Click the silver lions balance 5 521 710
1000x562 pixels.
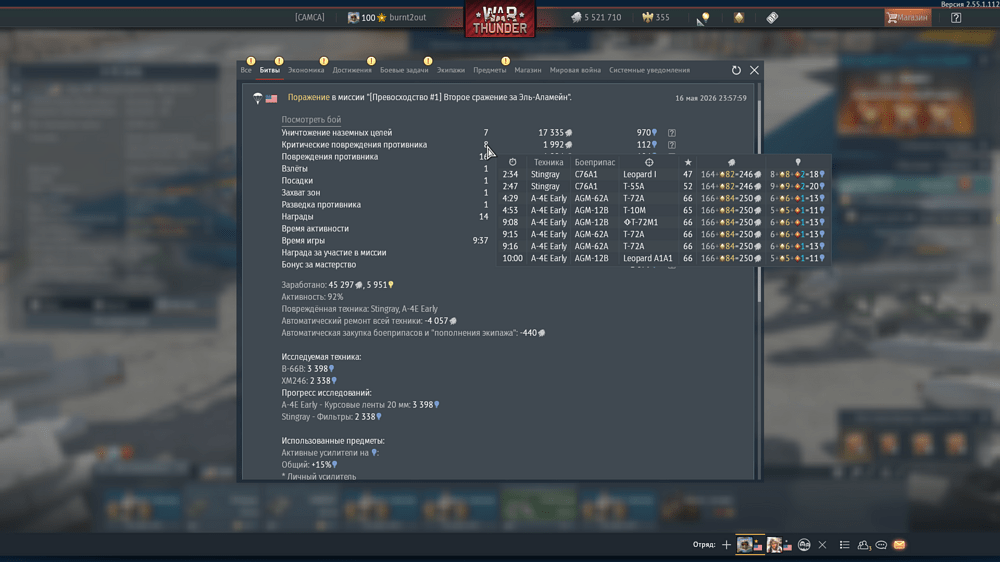click(596, 17)
